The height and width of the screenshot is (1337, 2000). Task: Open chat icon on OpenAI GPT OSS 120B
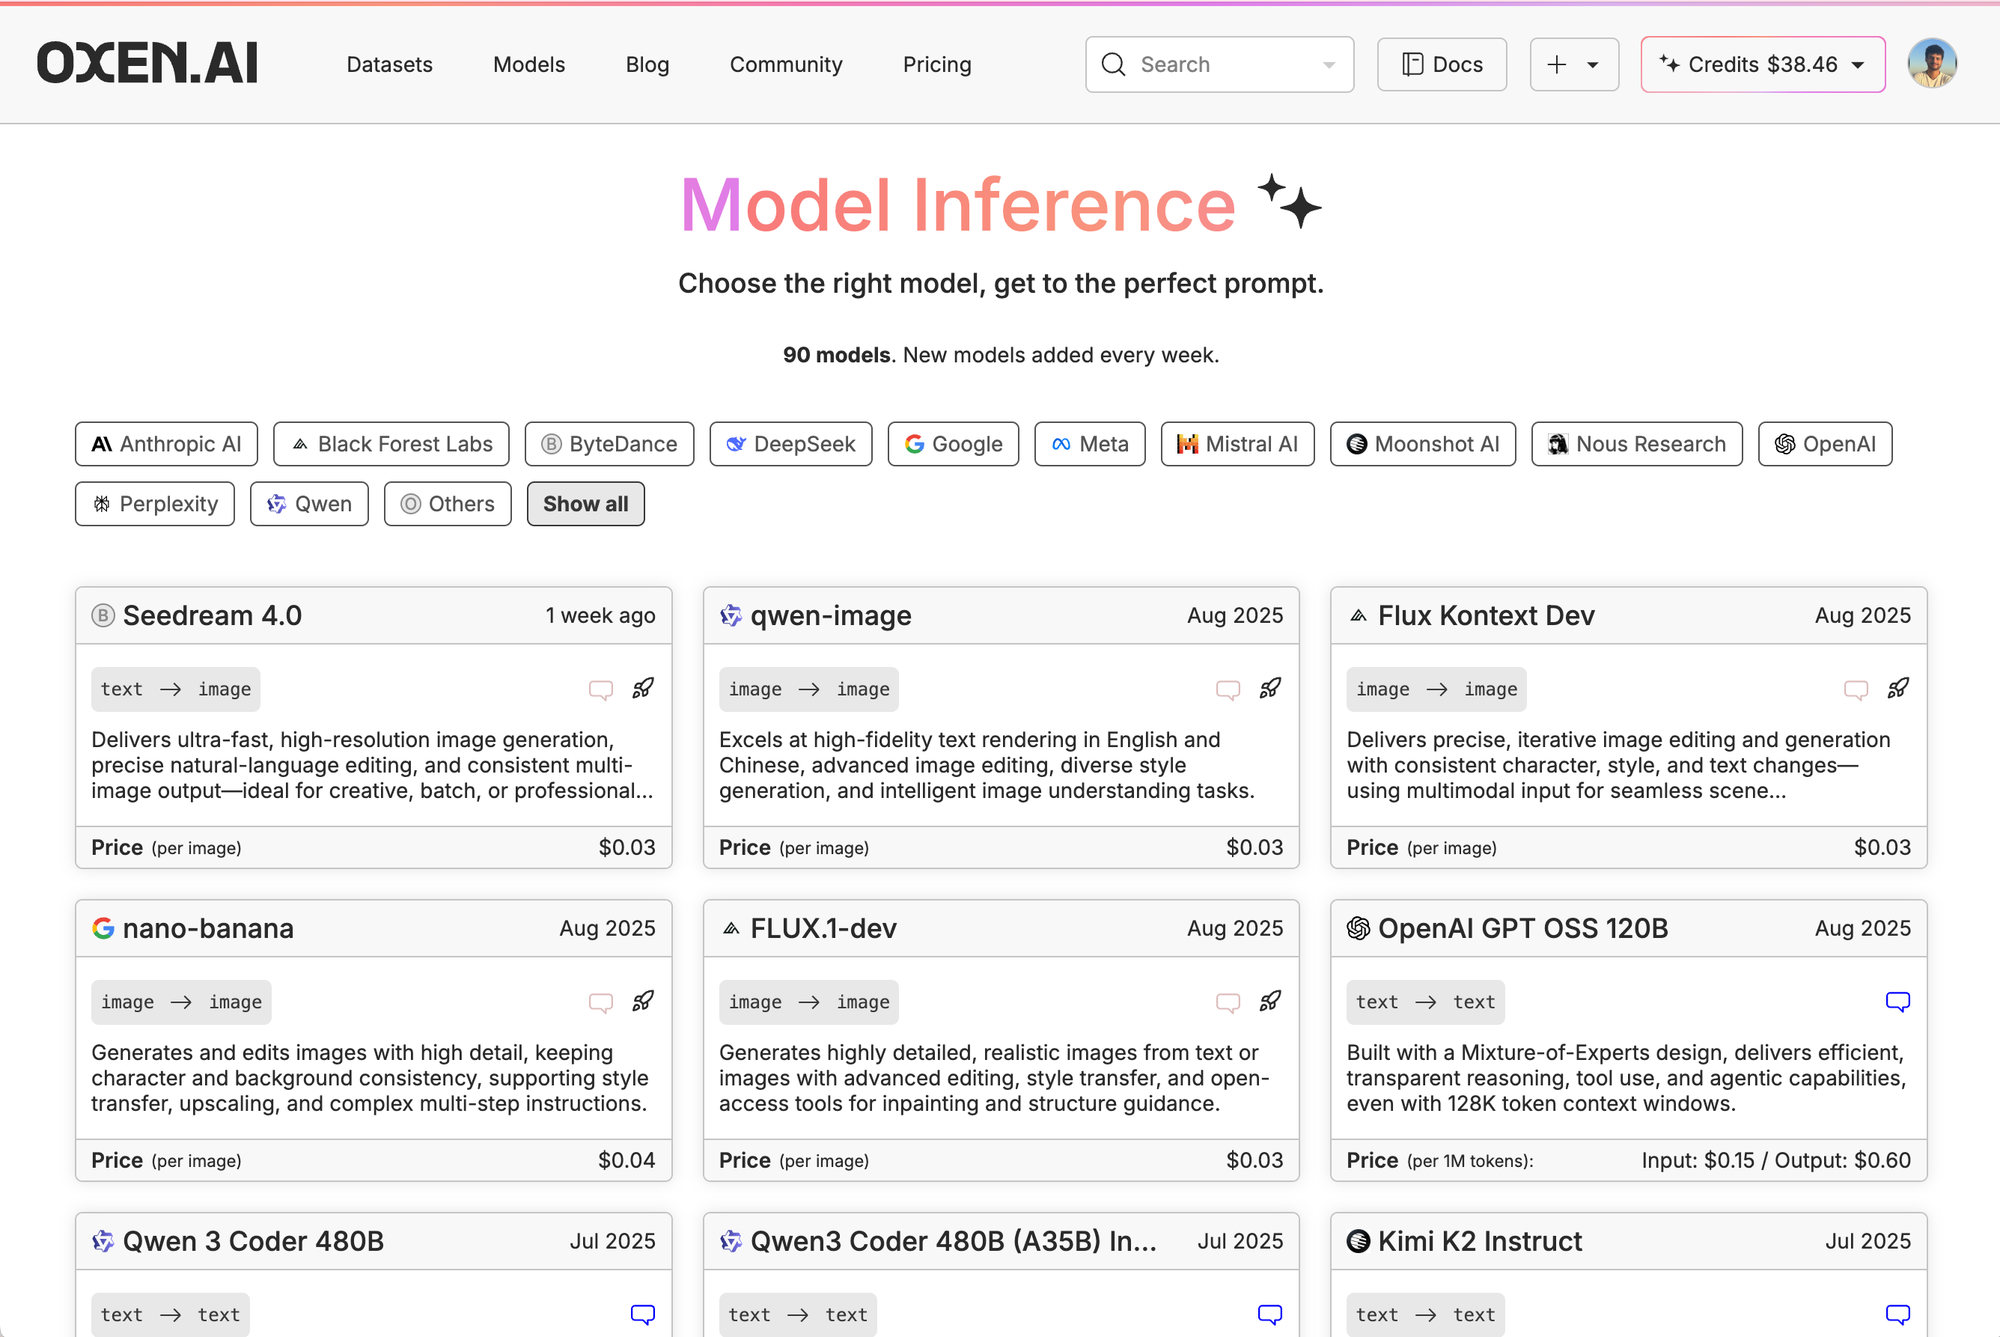[1897, 1002]
